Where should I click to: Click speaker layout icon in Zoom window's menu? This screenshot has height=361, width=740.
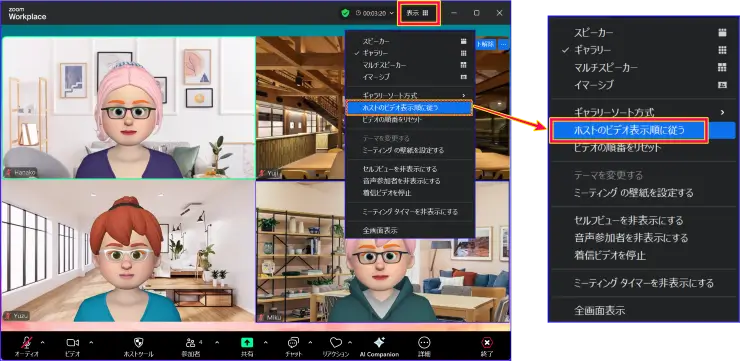pos(463,42)
